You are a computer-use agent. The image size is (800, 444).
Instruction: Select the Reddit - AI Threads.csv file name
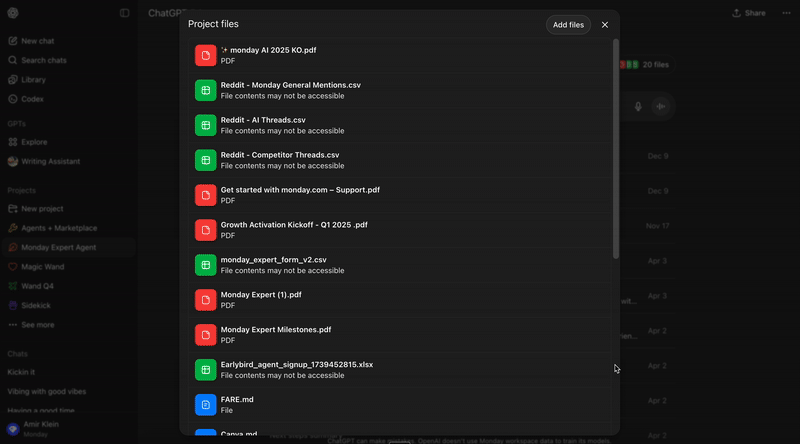(x=263, y=120)
